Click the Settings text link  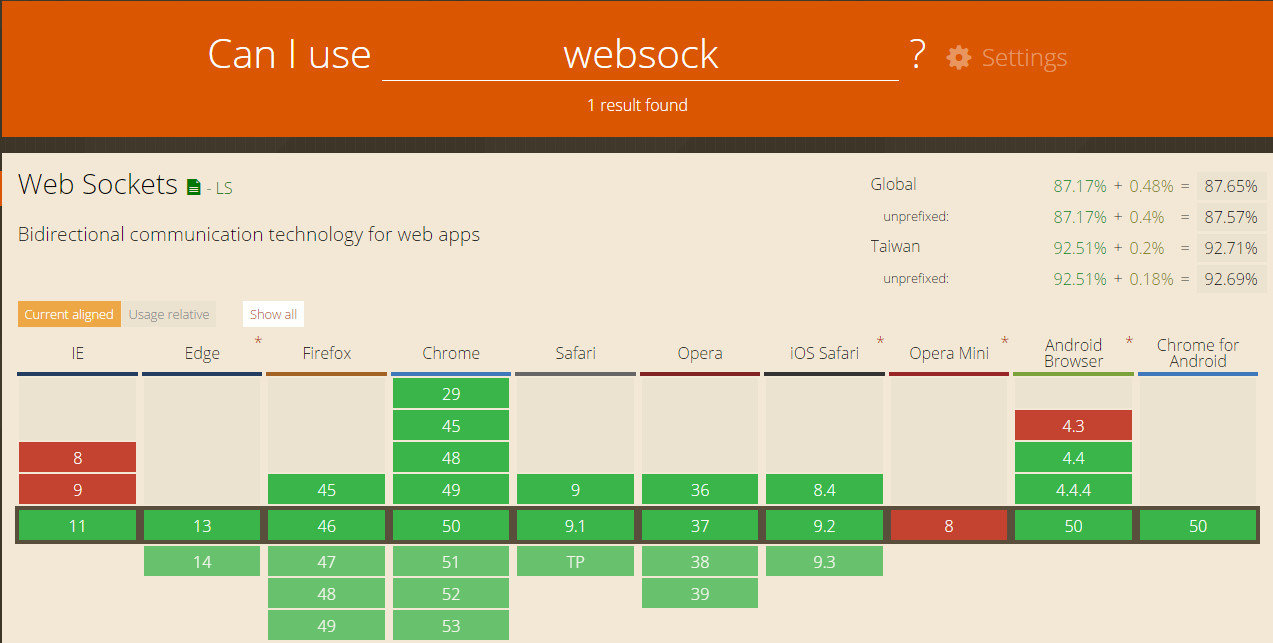(x=1024, y=58)
